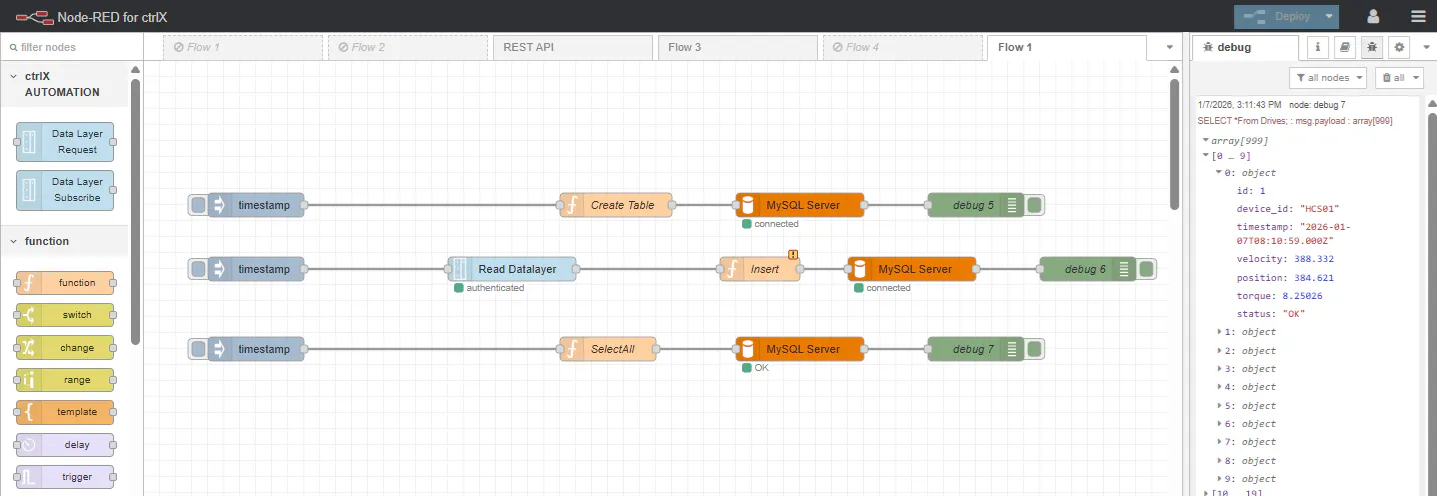Select the Read Datalayer node
Screen dimensions: 1437x496
(x=512, y=269)
